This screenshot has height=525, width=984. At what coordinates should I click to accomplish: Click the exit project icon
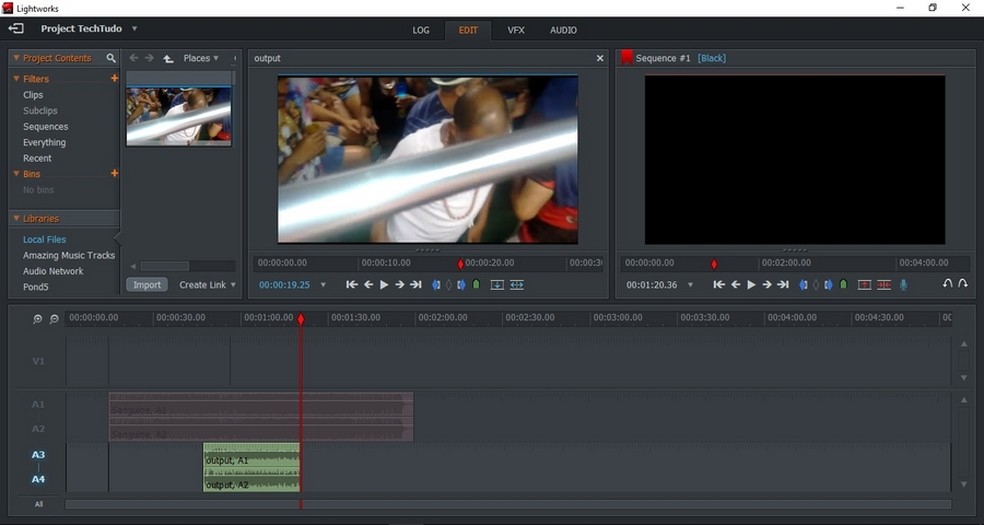pos(16,28)
